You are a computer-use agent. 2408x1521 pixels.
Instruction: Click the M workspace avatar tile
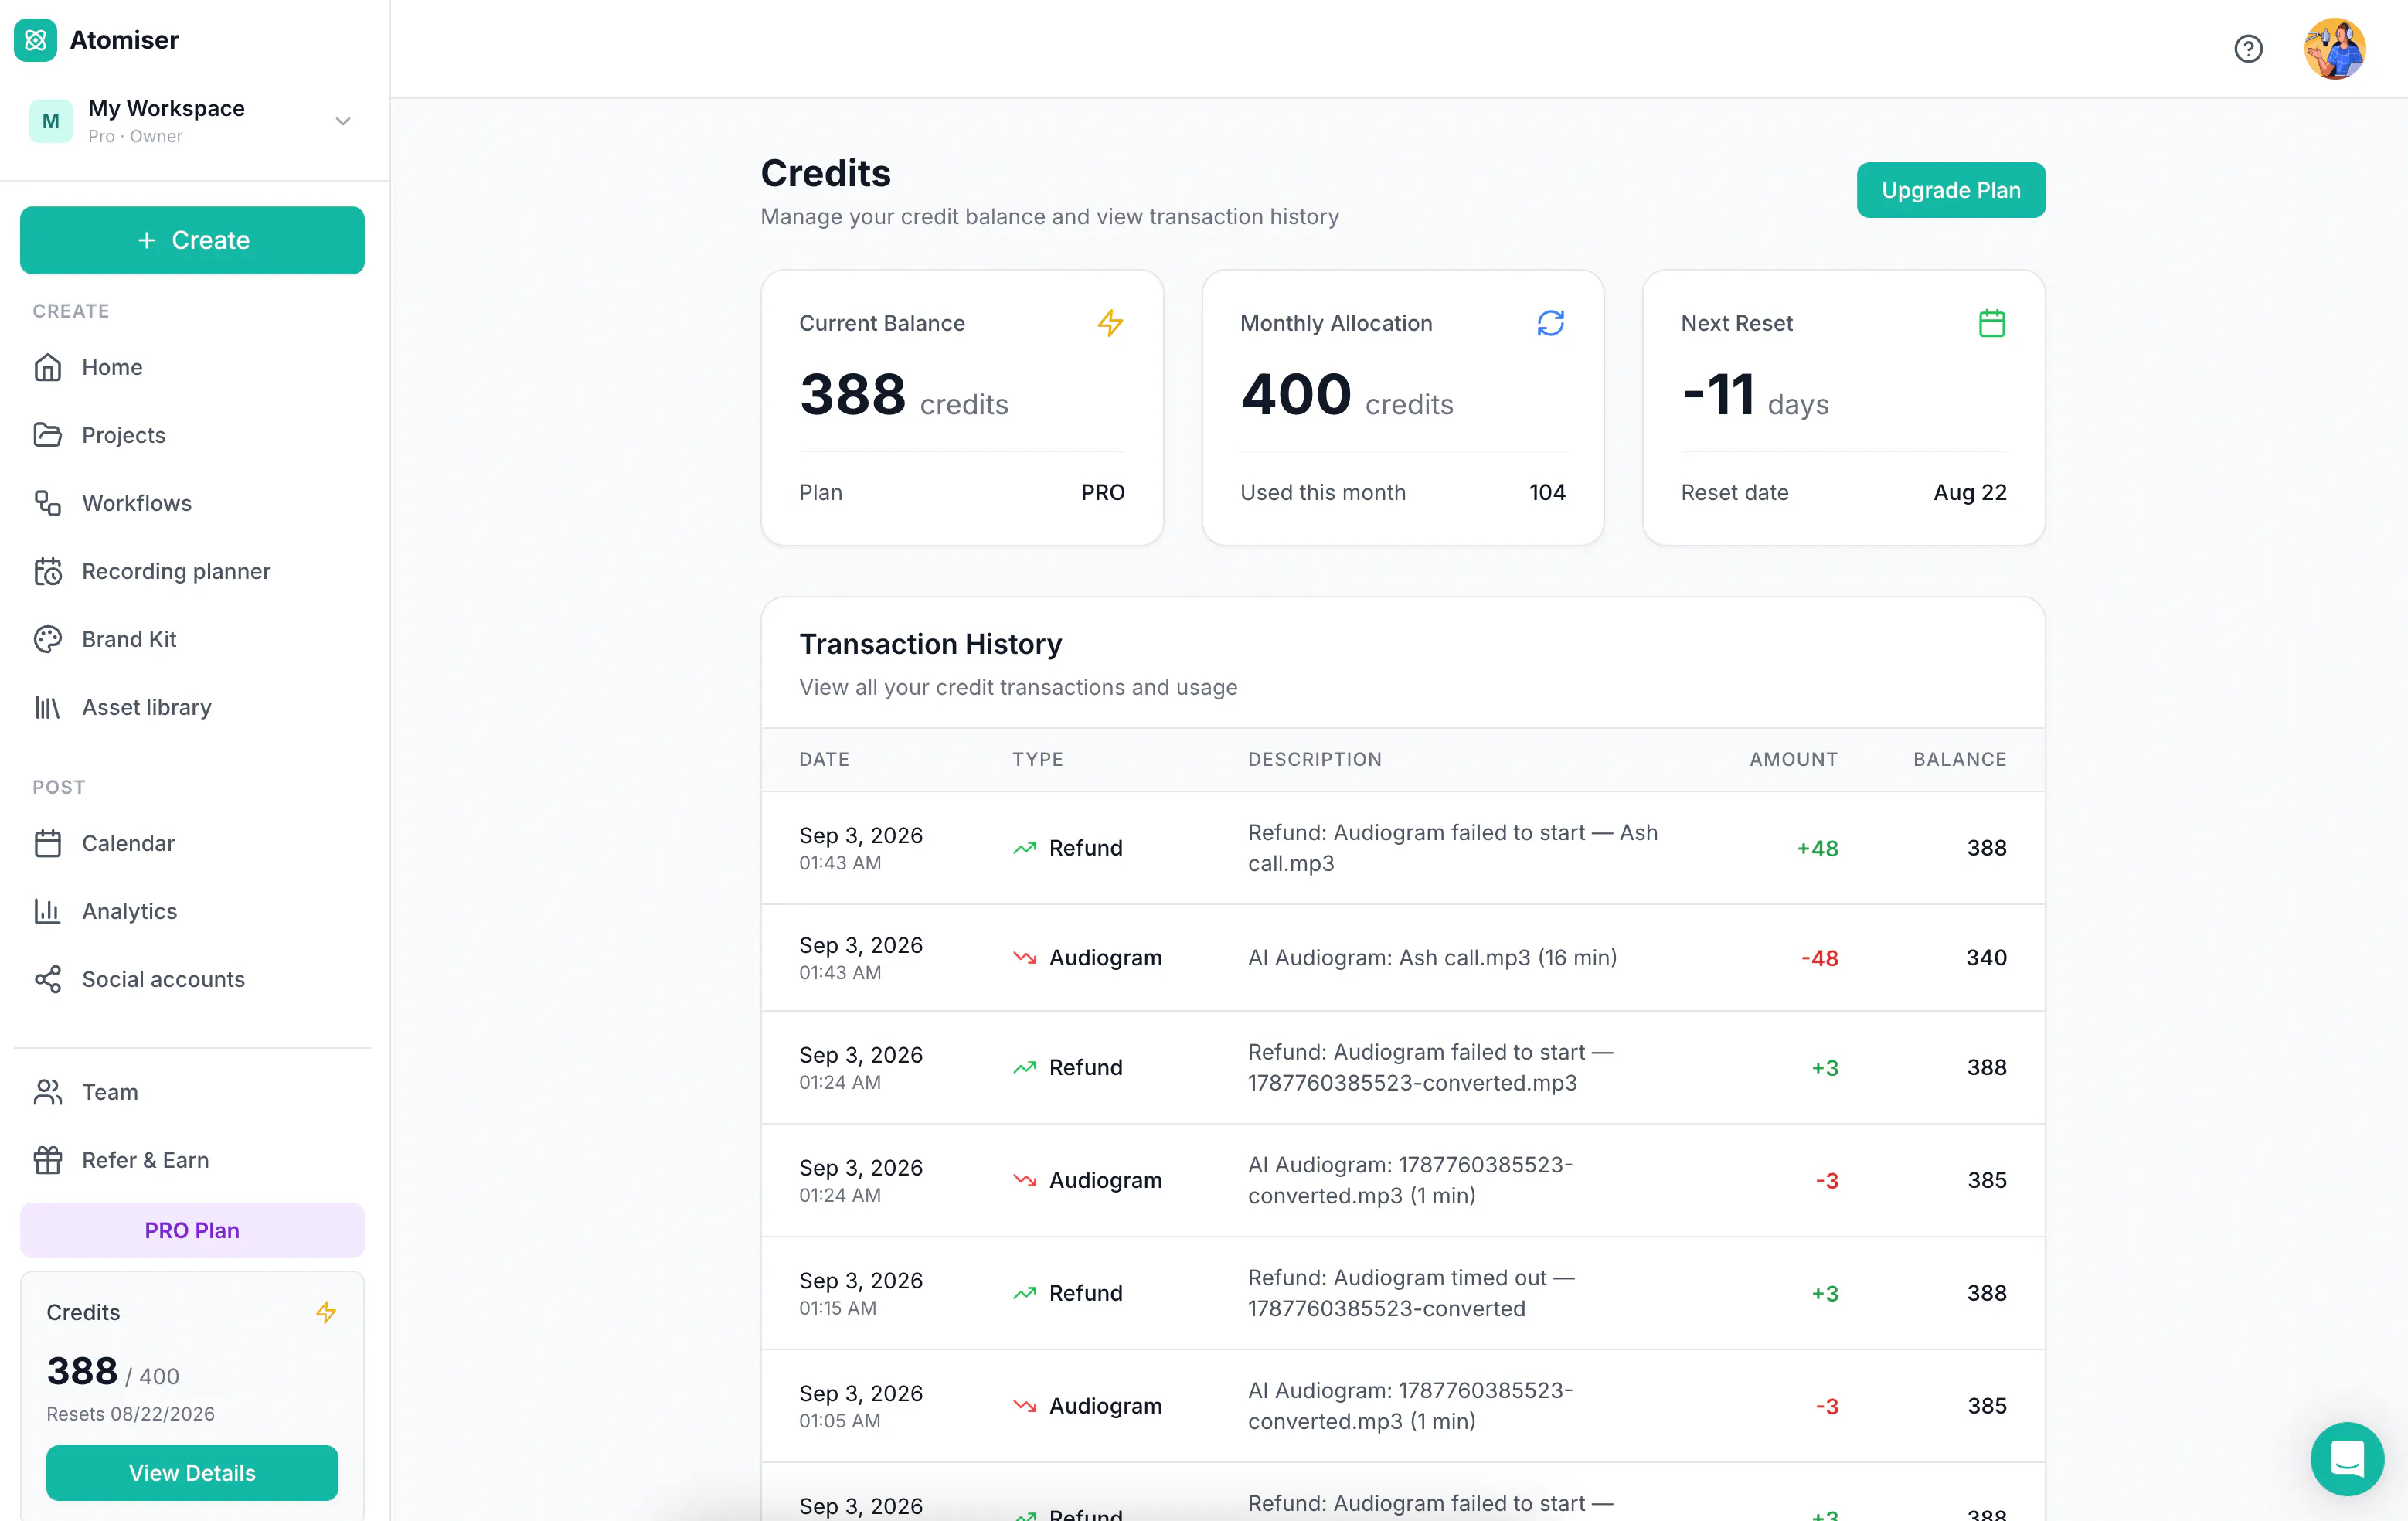[51, 121]
